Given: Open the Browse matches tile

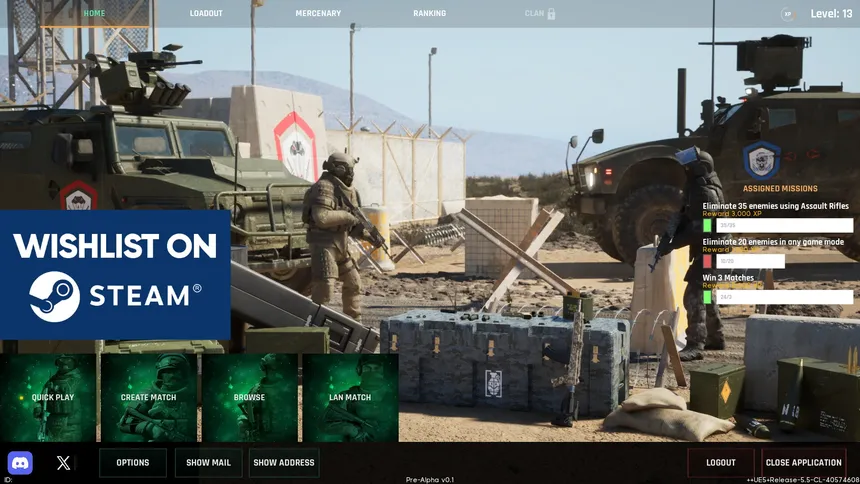Looking at the screenshot, I should pyautogui.click(x=250, y=397).
